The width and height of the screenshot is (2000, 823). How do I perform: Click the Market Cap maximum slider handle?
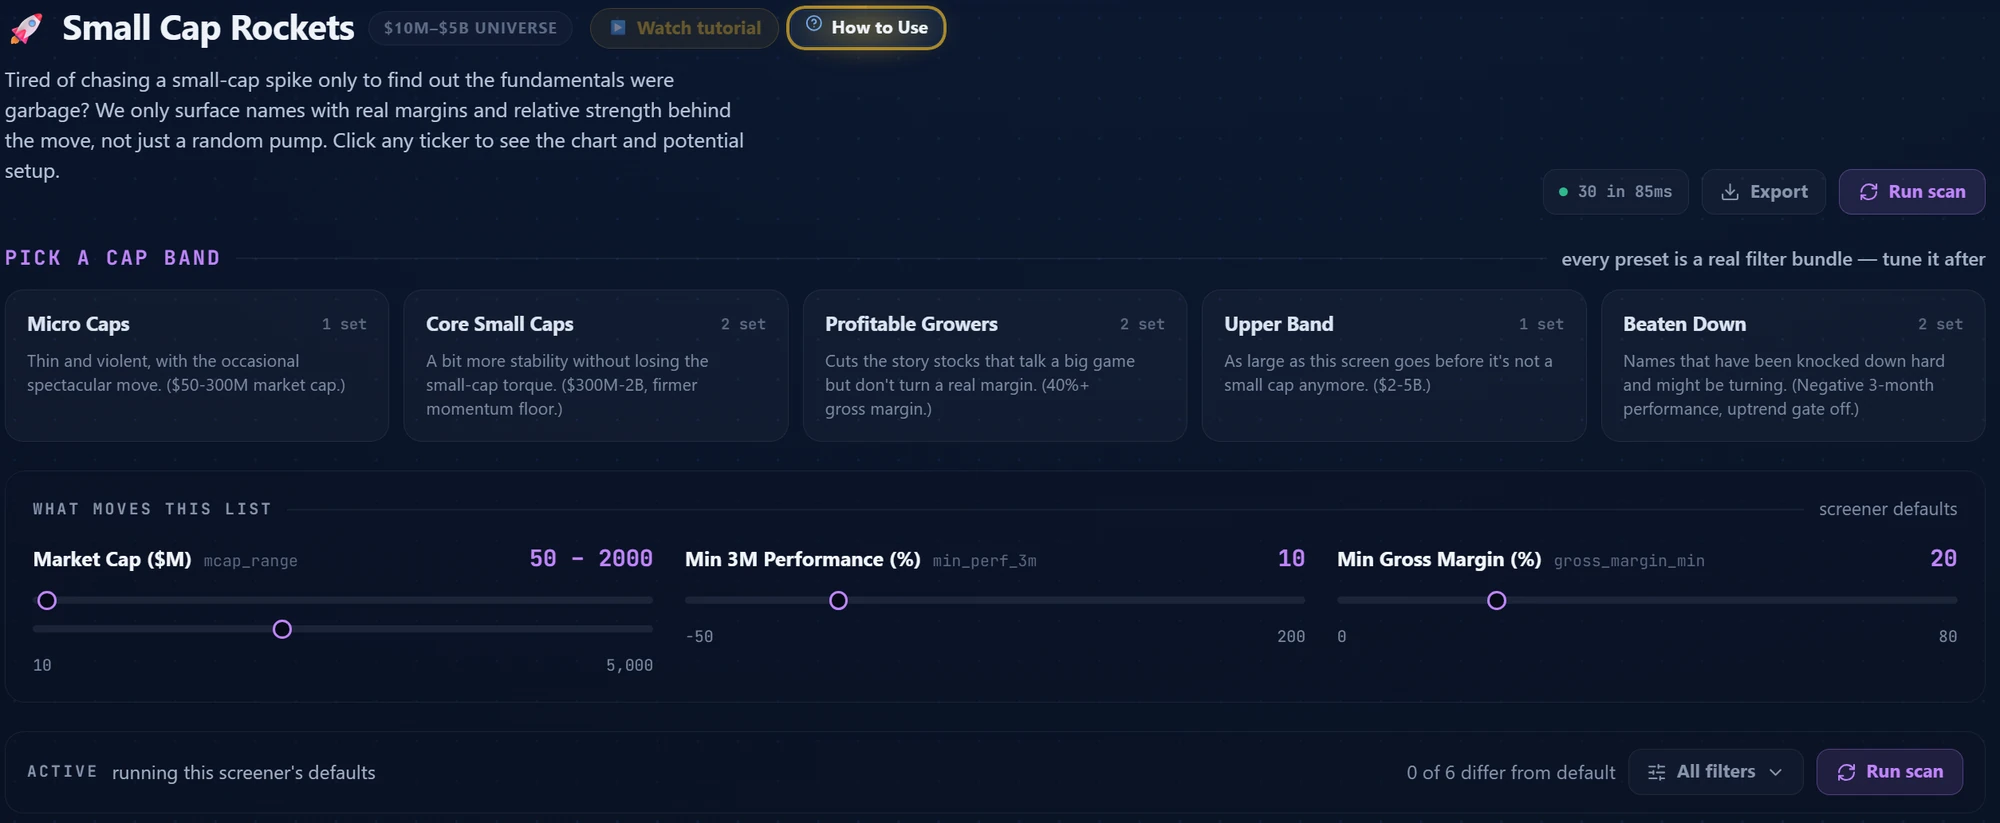282,629
